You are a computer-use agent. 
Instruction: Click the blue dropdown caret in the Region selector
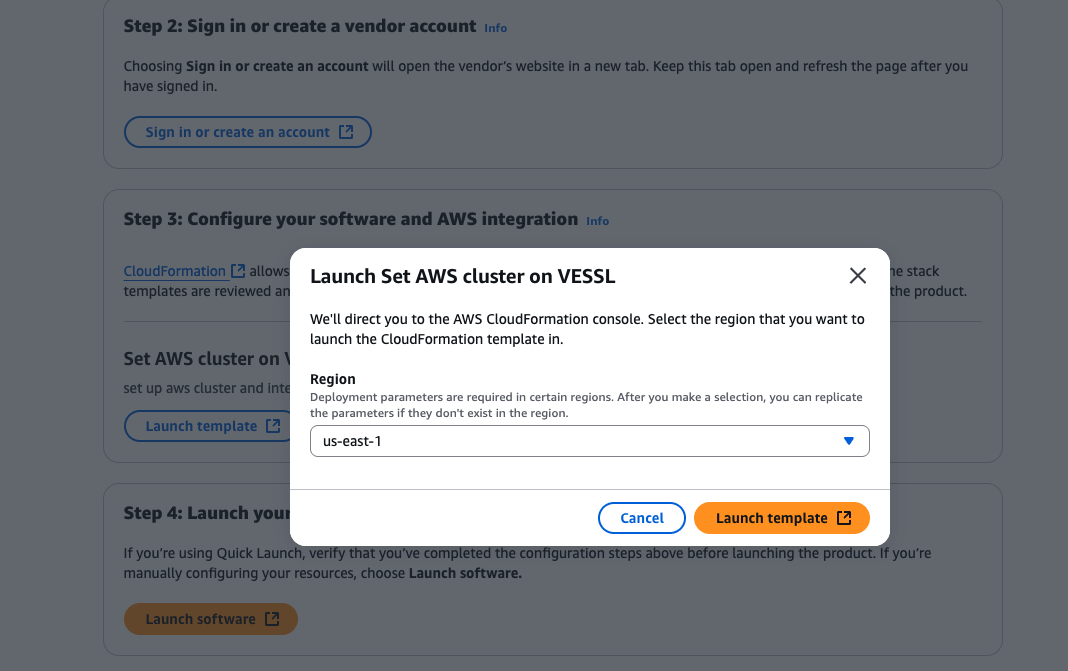(x=847, y=441)
